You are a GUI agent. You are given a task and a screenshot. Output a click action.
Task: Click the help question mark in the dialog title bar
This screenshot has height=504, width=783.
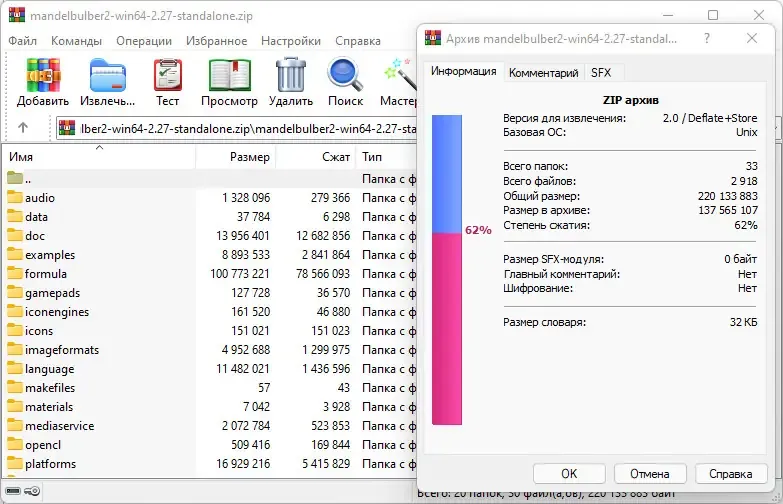(x=707, y=38)
